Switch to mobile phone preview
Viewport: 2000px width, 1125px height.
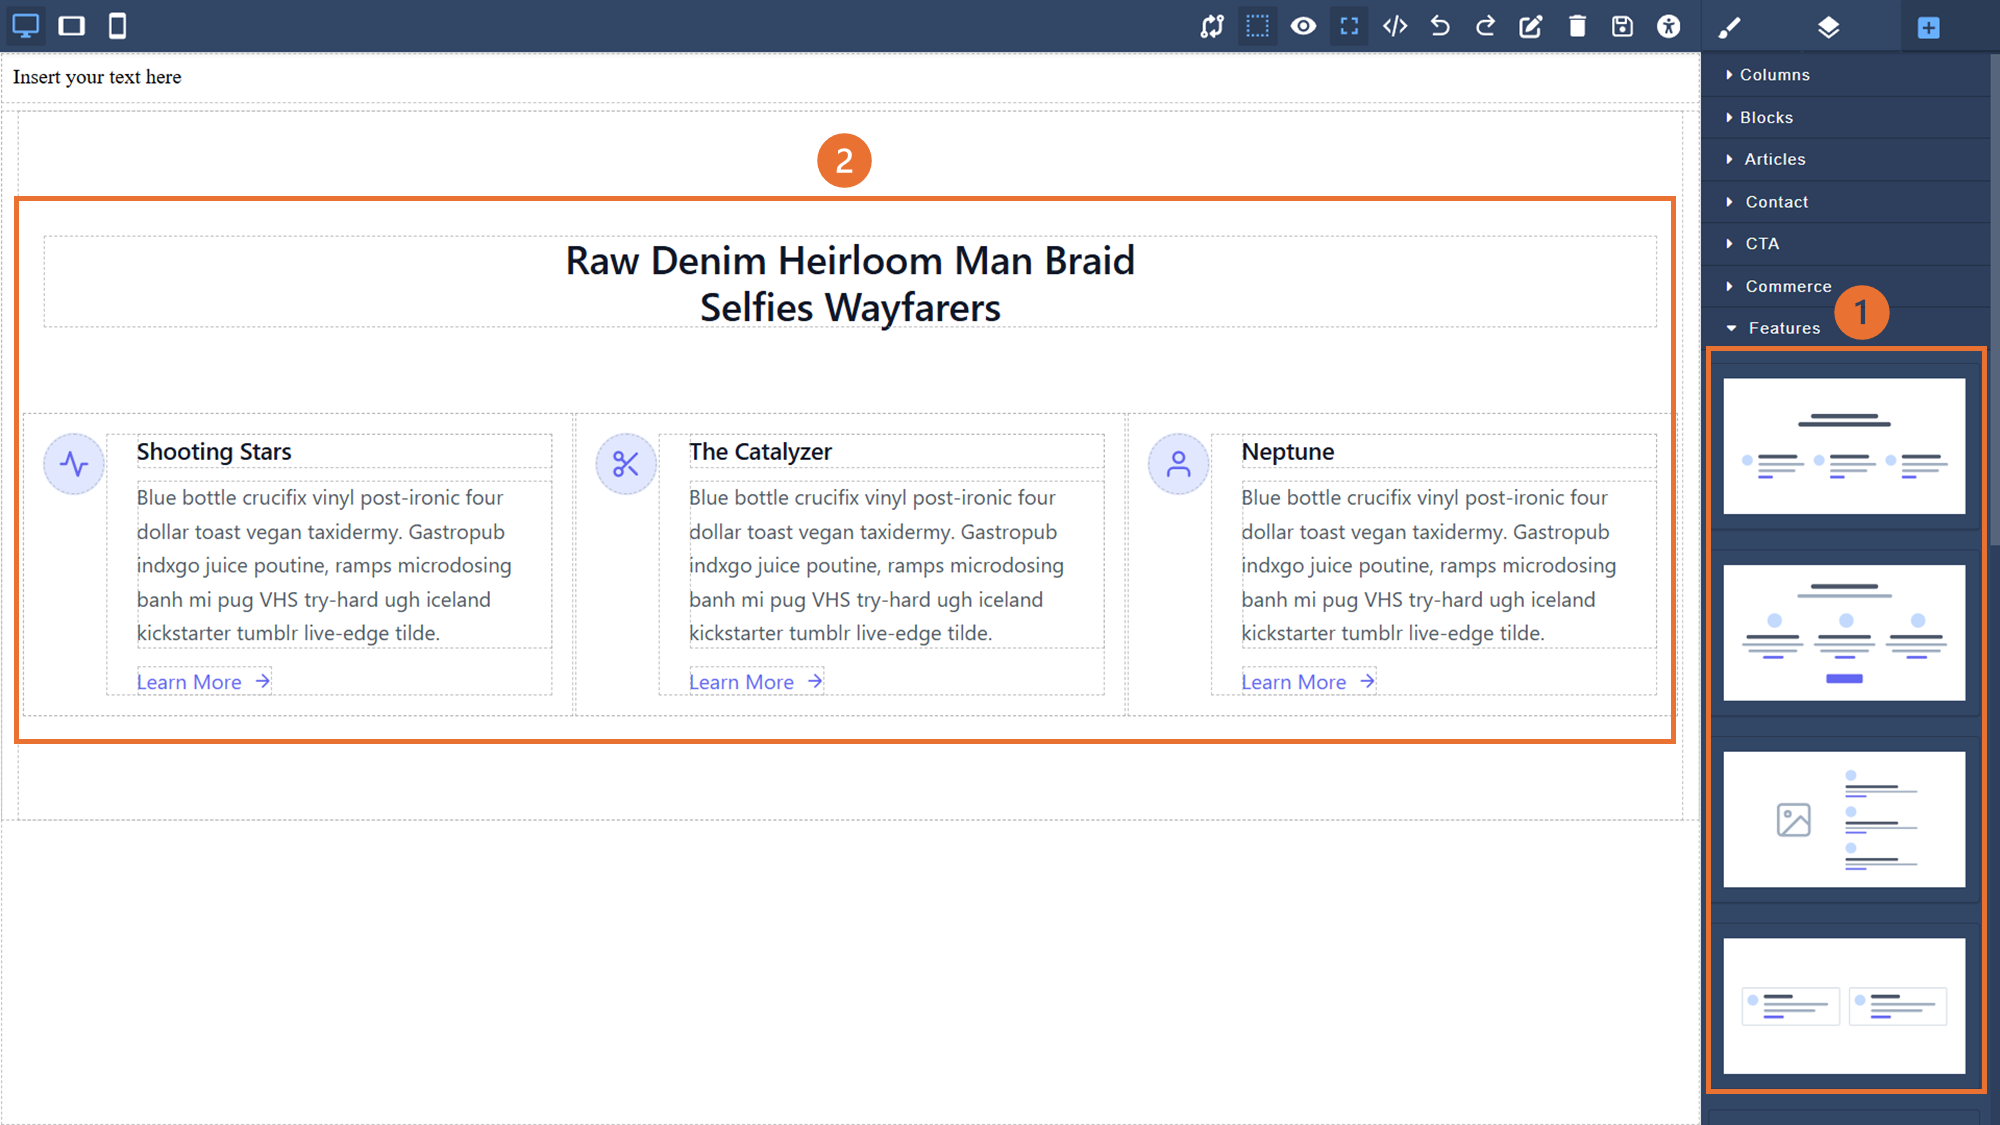(x=117, y=26)
